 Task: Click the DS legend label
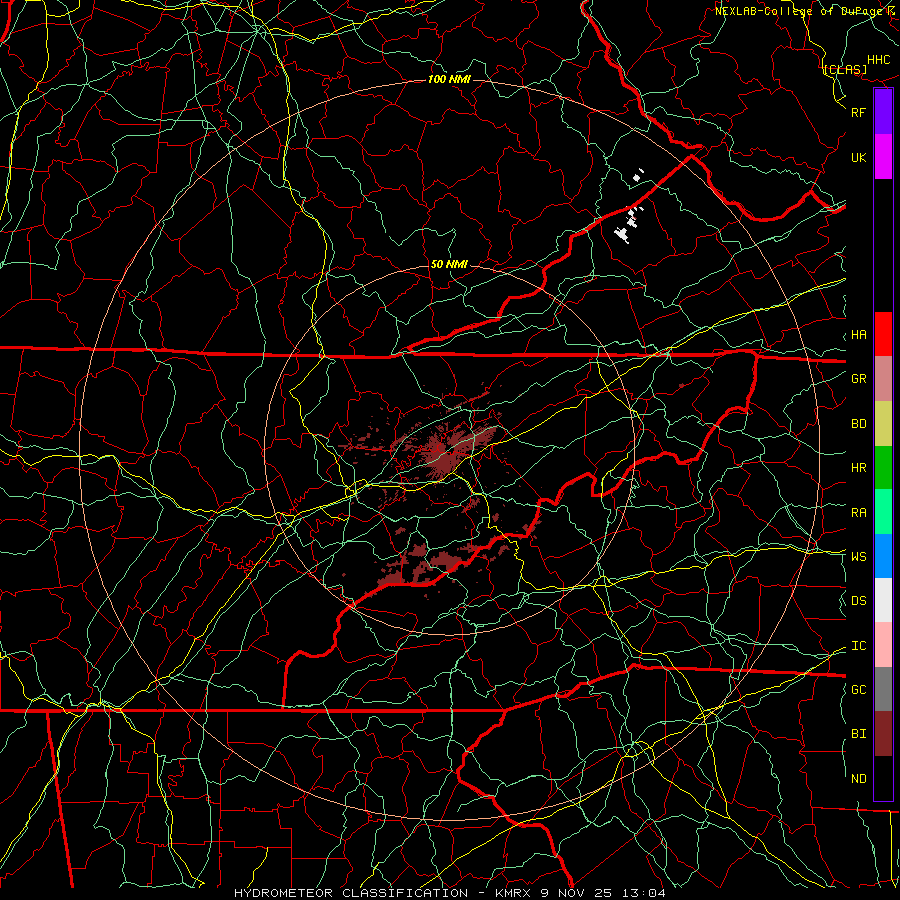point(858,601)
